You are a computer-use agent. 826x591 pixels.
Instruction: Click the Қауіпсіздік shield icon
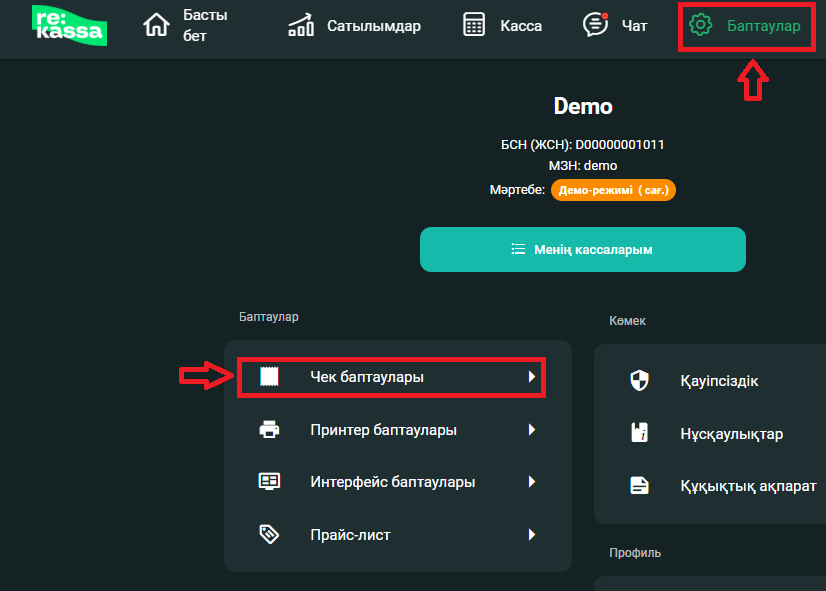(x=639, y=380)
